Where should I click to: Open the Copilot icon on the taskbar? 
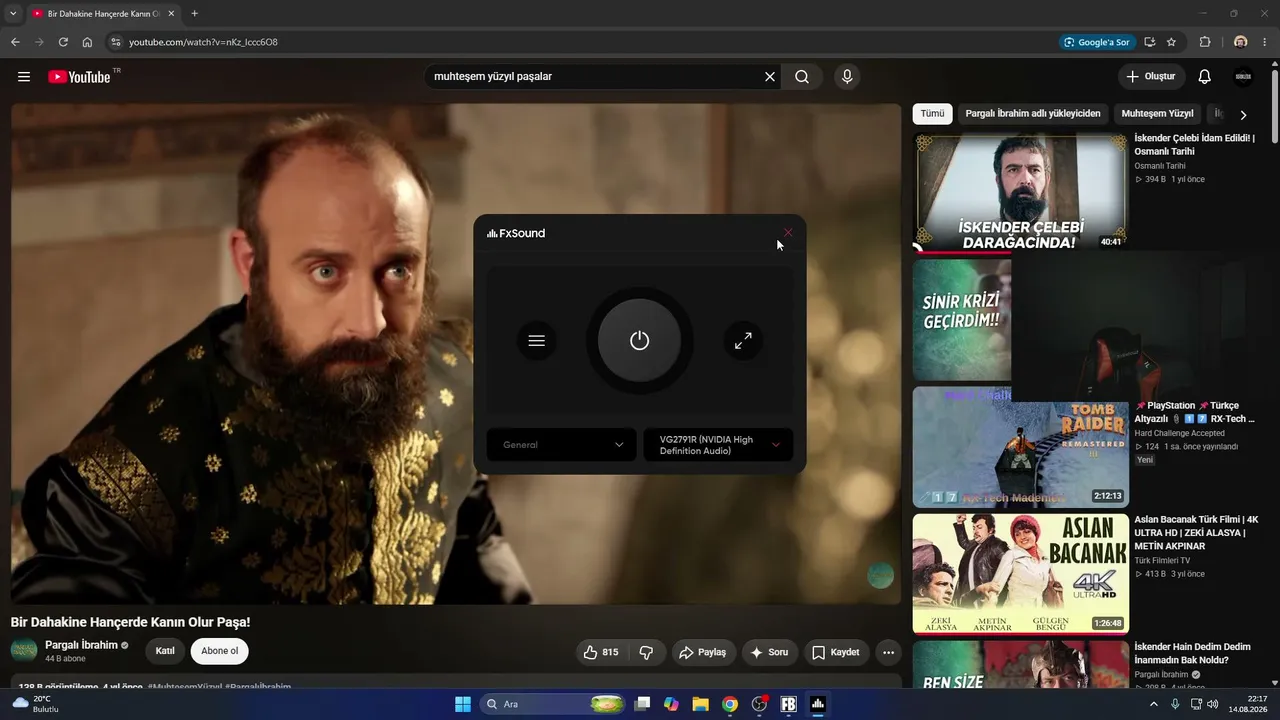pyautogui.click(x=671, y=704)
